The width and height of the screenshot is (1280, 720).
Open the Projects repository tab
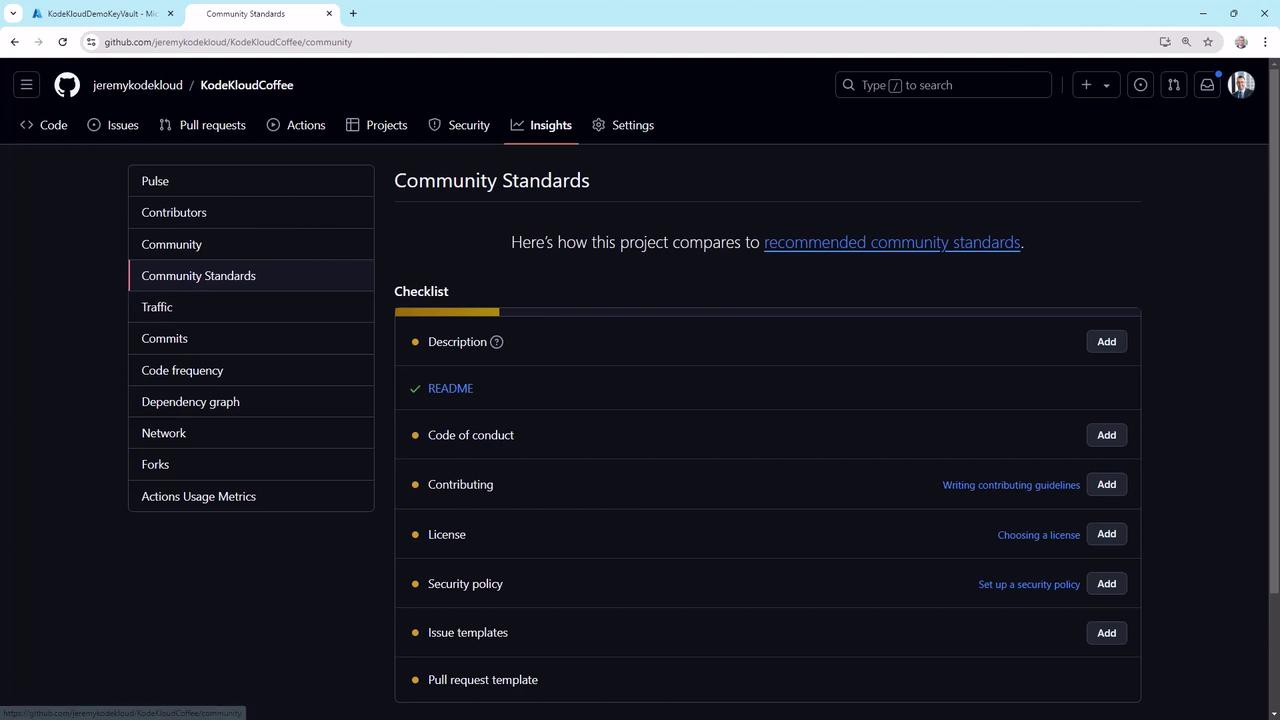[377, 125]
